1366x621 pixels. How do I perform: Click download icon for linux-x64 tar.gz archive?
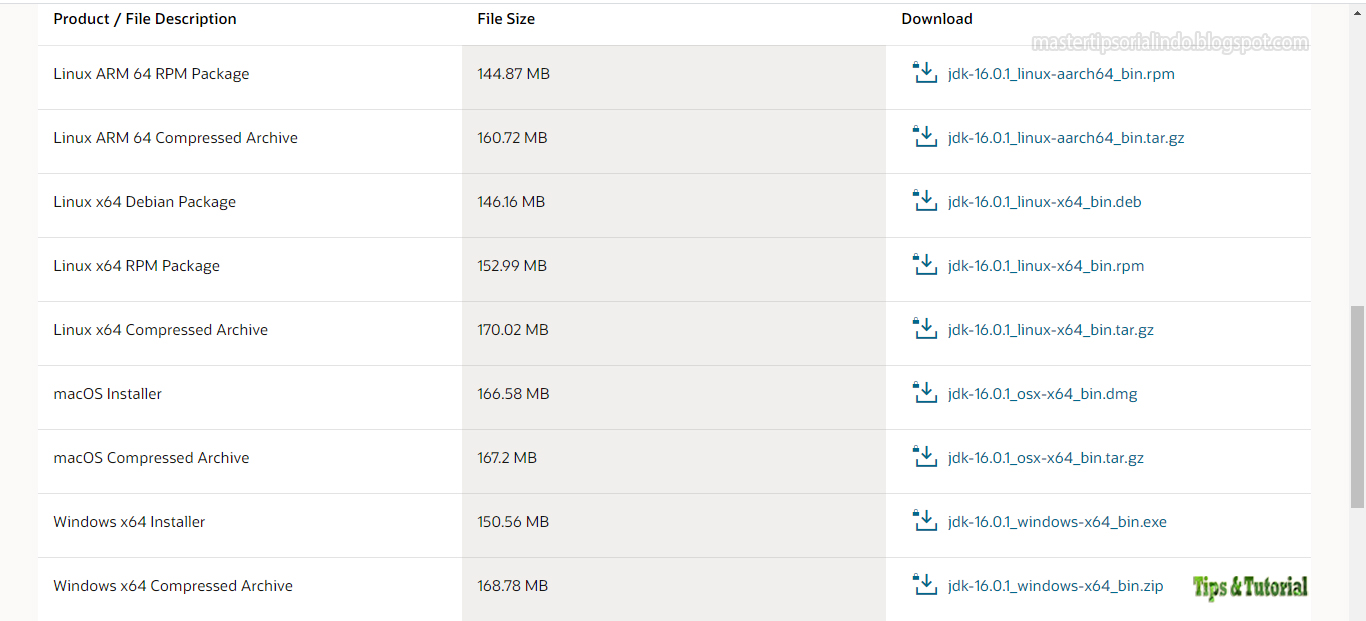pos(925,329)
